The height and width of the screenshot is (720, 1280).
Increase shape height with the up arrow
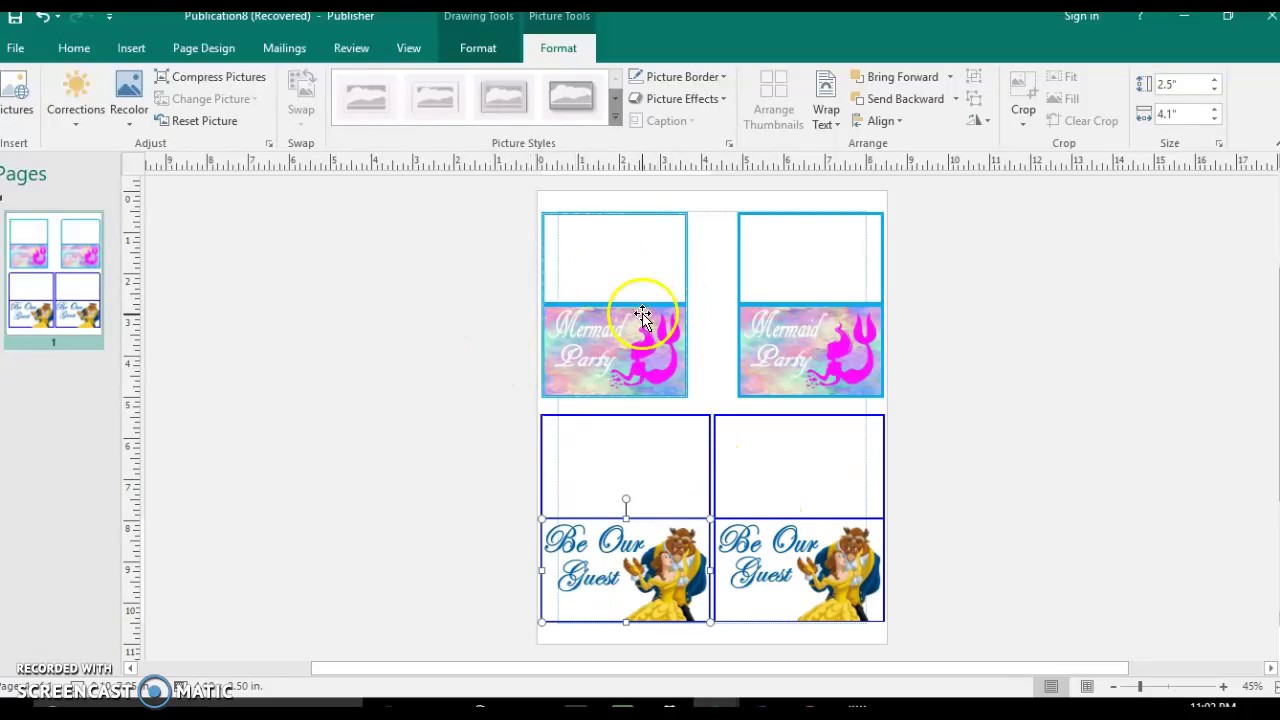click(1214, 80)
